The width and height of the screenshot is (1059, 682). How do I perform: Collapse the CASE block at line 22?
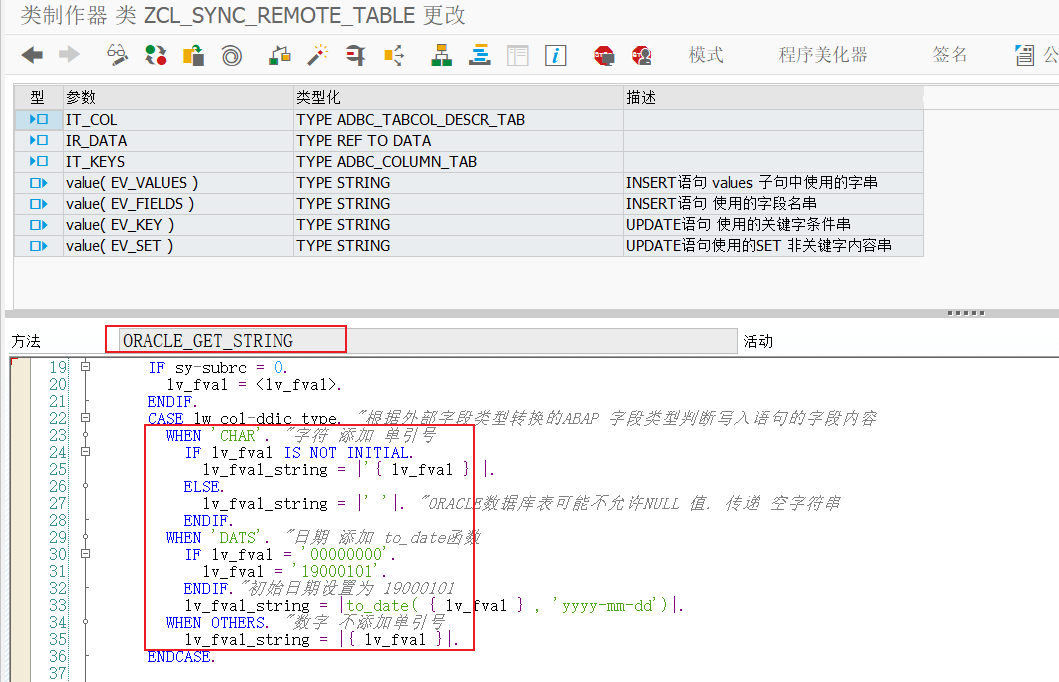coord(86,418)
